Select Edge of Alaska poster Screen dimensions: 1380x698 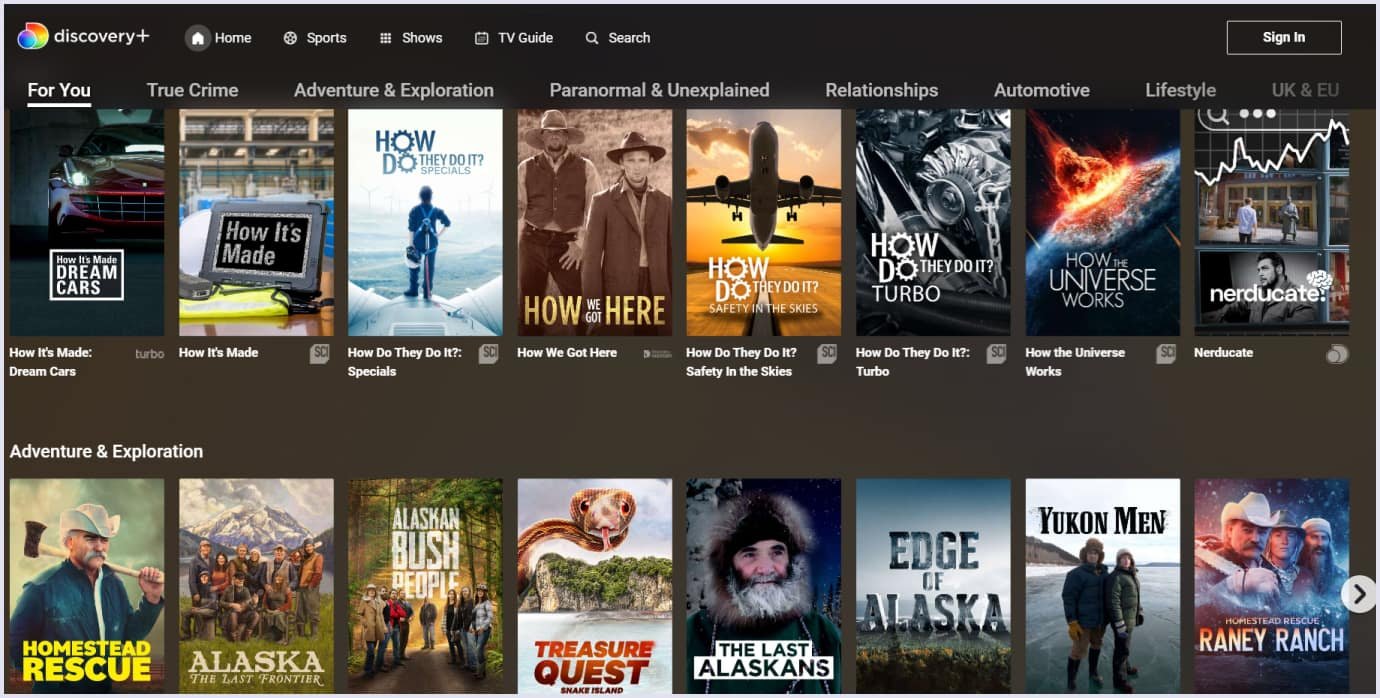click(933, 586)
